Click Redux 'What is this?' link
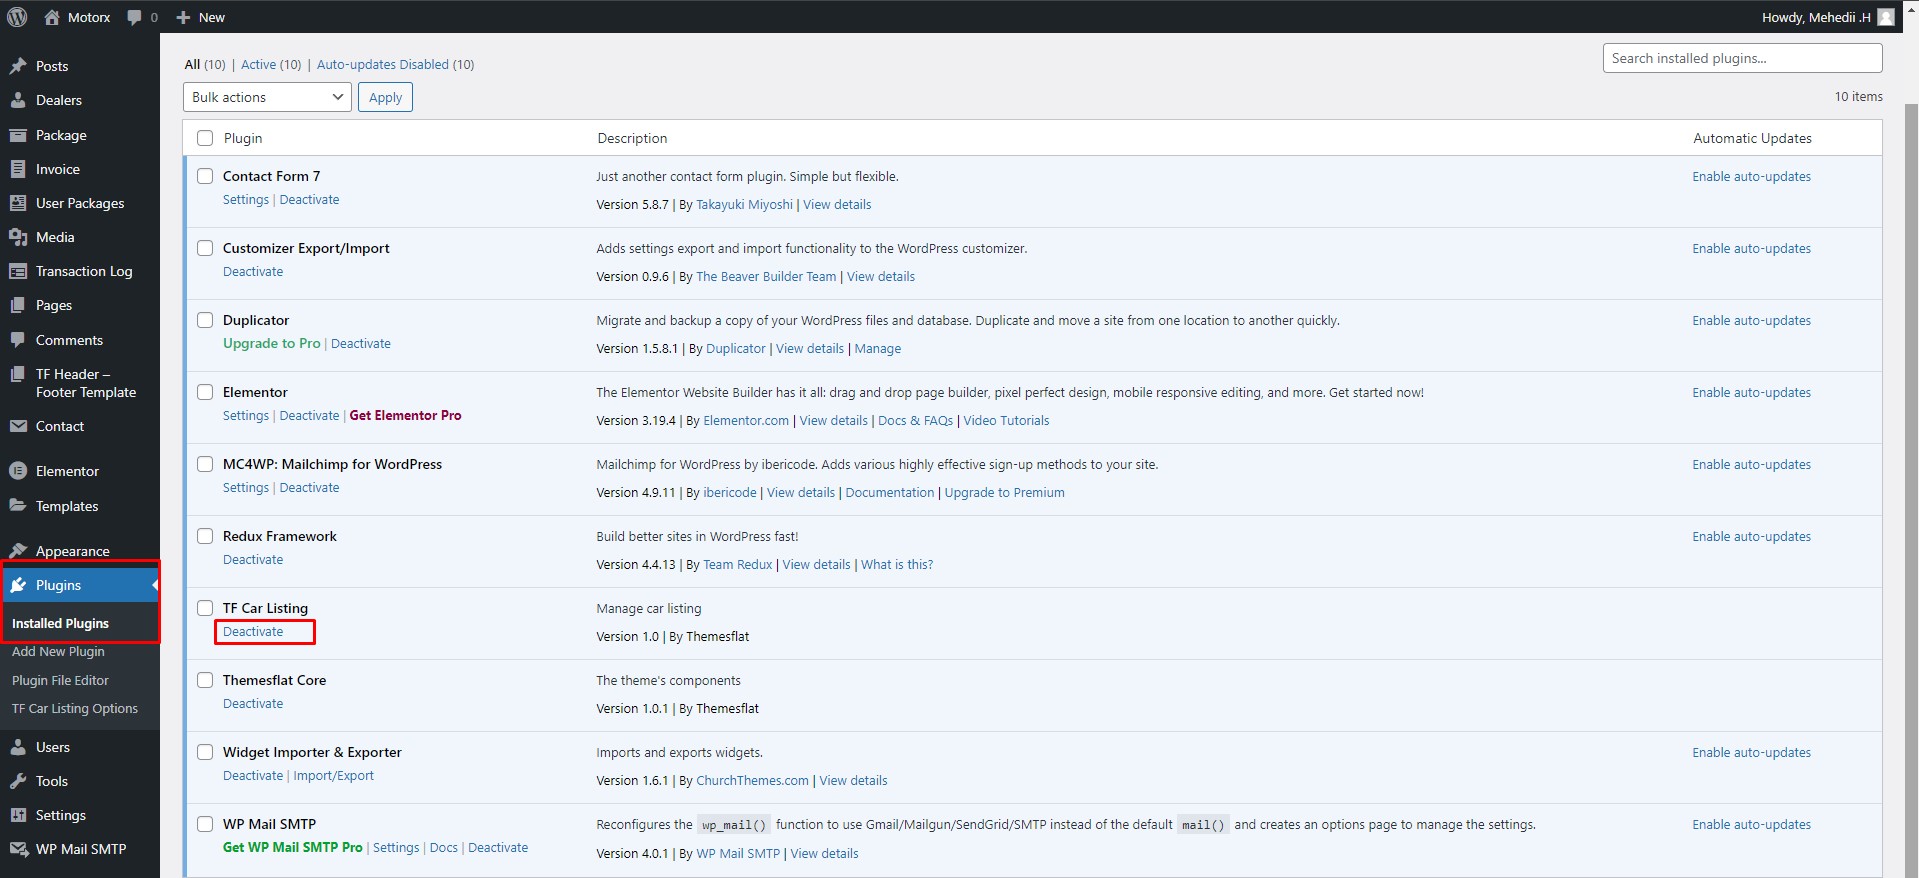Screen dimensions: 1919x878 click(x=897, y=564)
